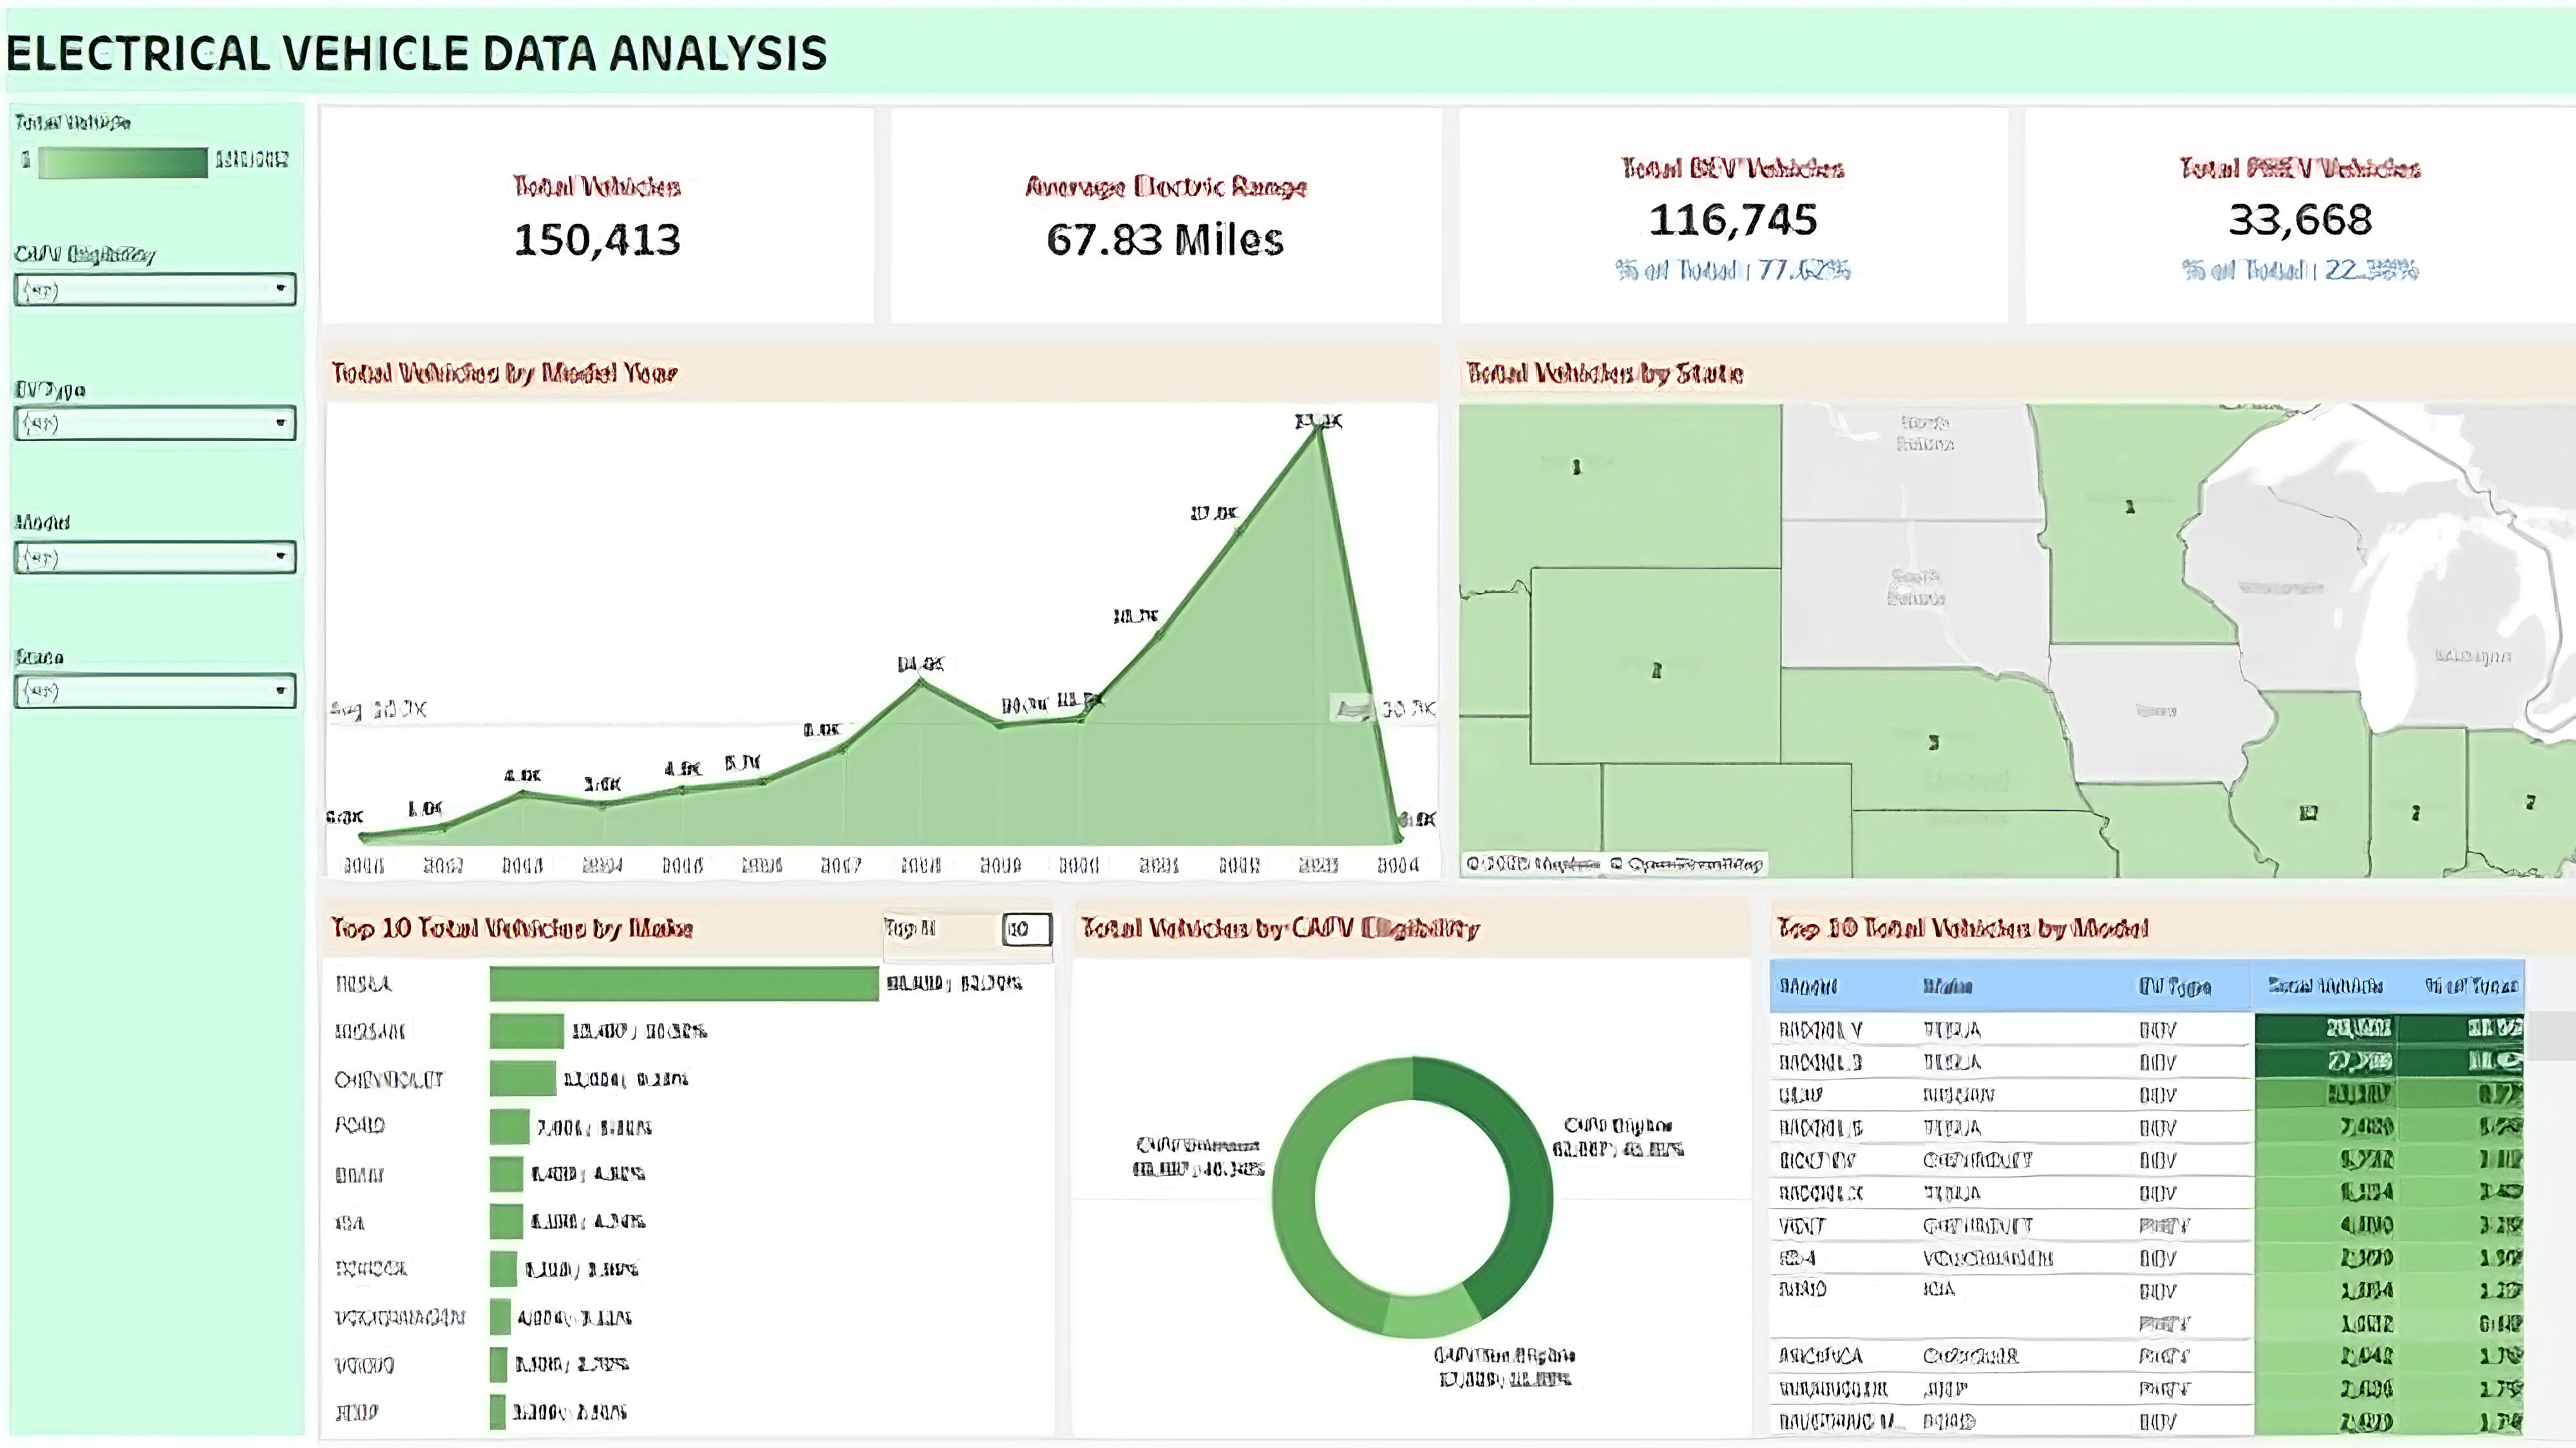Image resolution: width=2576 pixels, height=1448 pixels.
Task: Select the Total BEV Vehicles value 116,745
Action: tap(1733, 220)
